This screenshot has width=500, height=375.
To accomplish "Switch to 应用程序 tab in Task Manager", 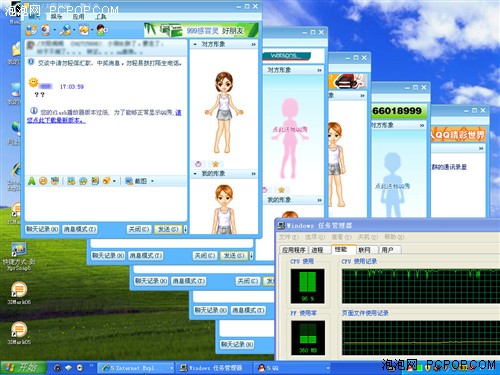I will [x=294, y=250].
